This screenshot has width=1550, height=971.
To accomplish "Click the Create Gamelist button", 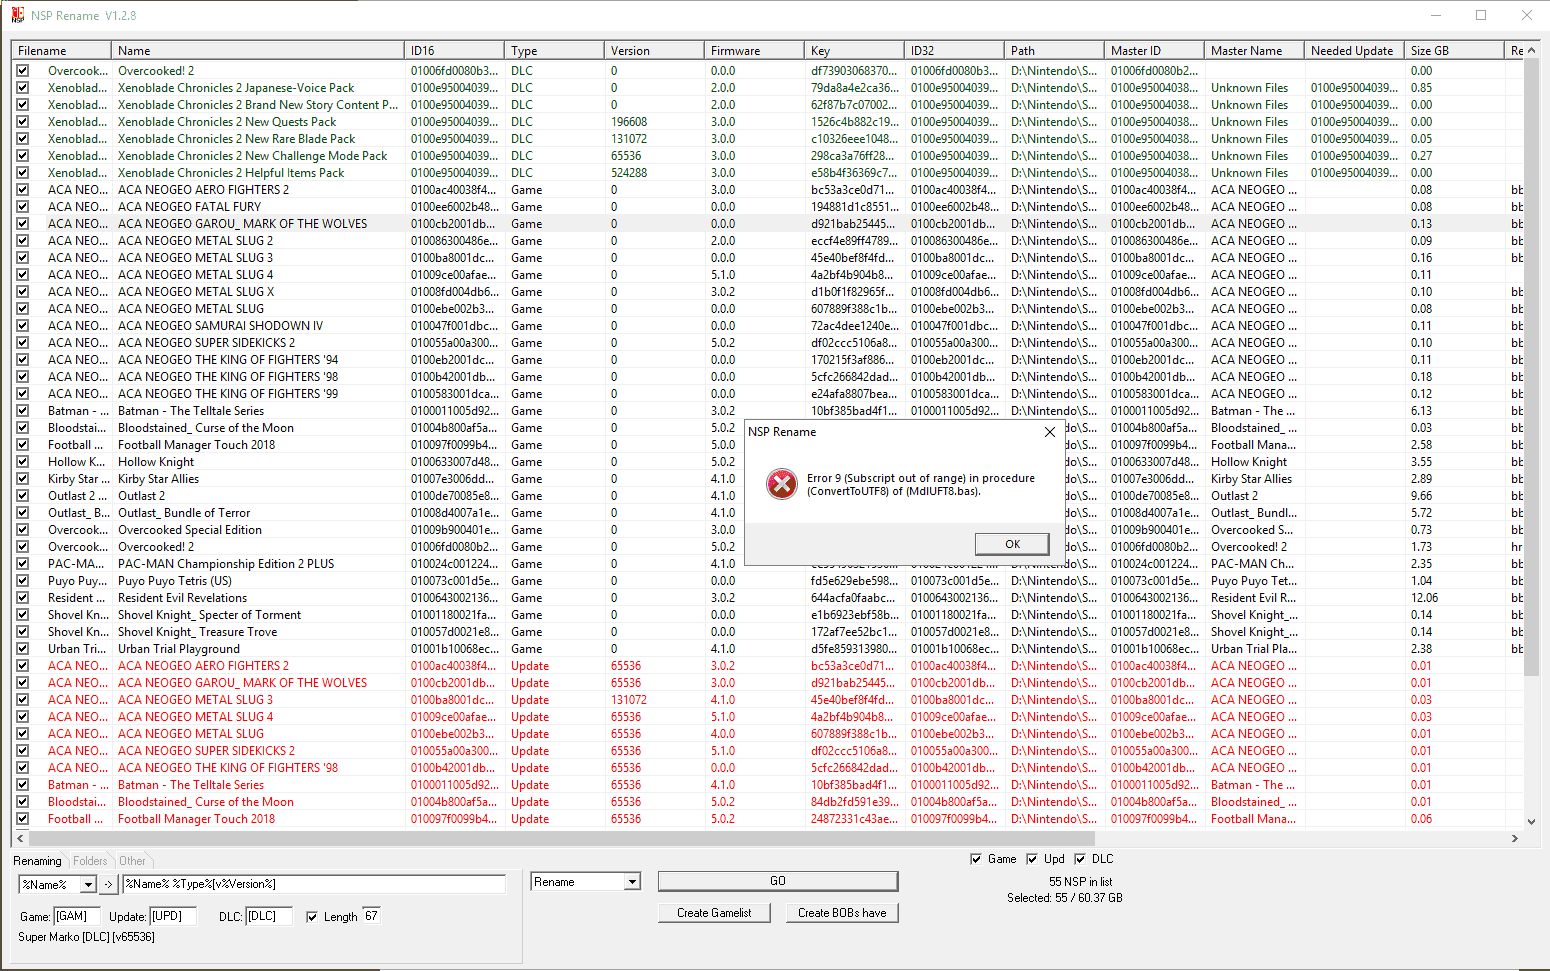I will pos(714,913).
